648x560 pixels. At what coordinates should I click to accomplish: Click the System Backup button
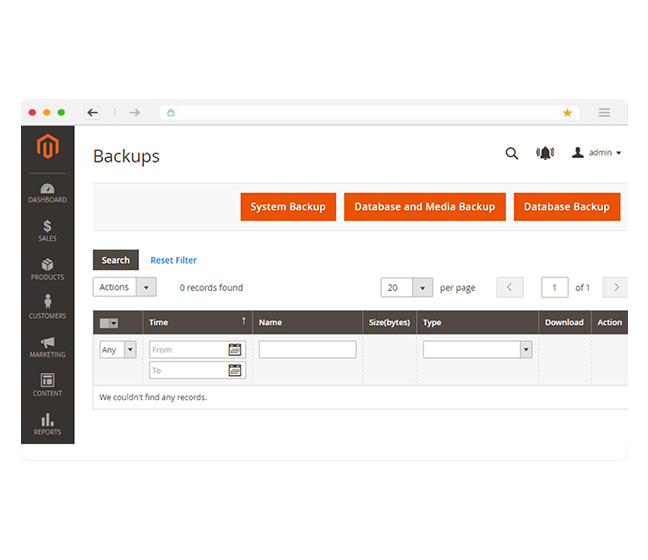[288, 207]
